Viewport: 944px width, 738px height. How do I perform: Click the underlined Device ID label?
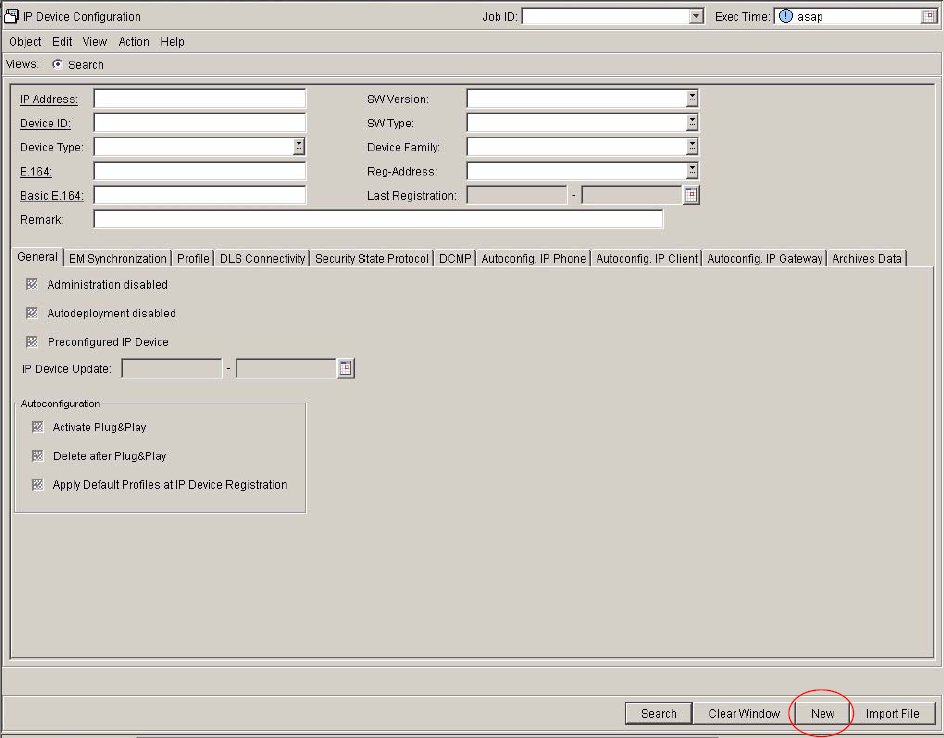(45, 123)
